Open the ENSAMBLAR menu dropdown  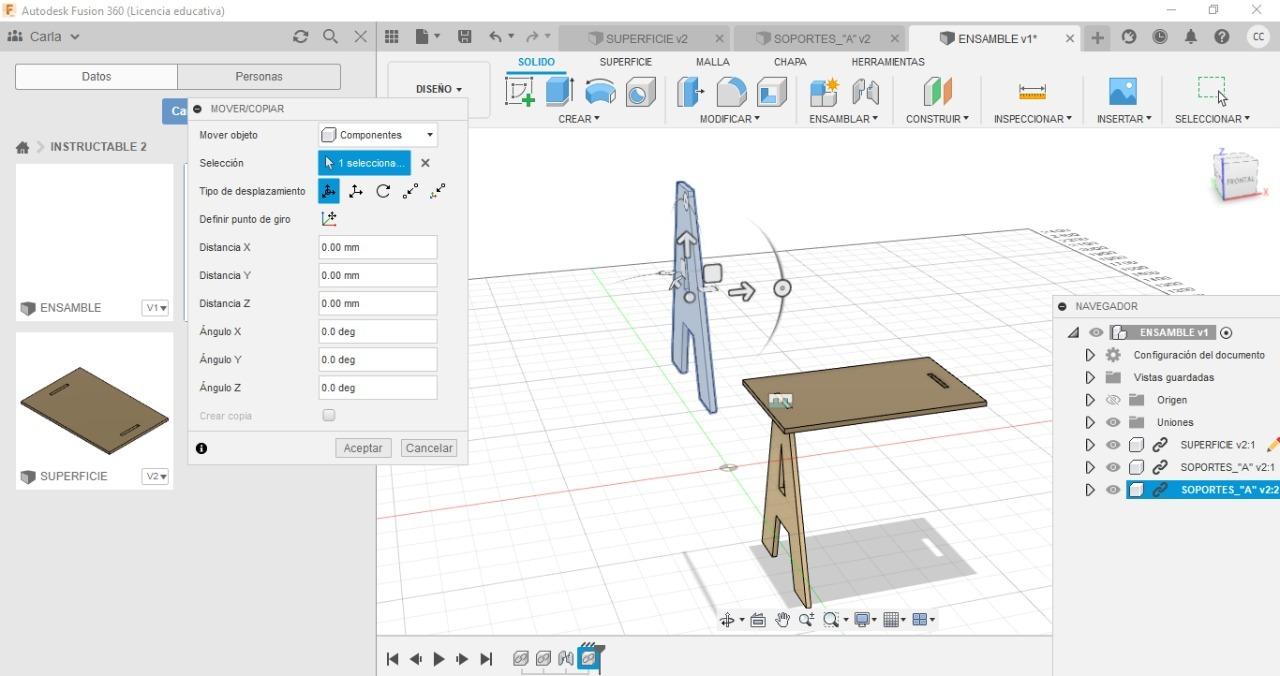pos(844,119)
